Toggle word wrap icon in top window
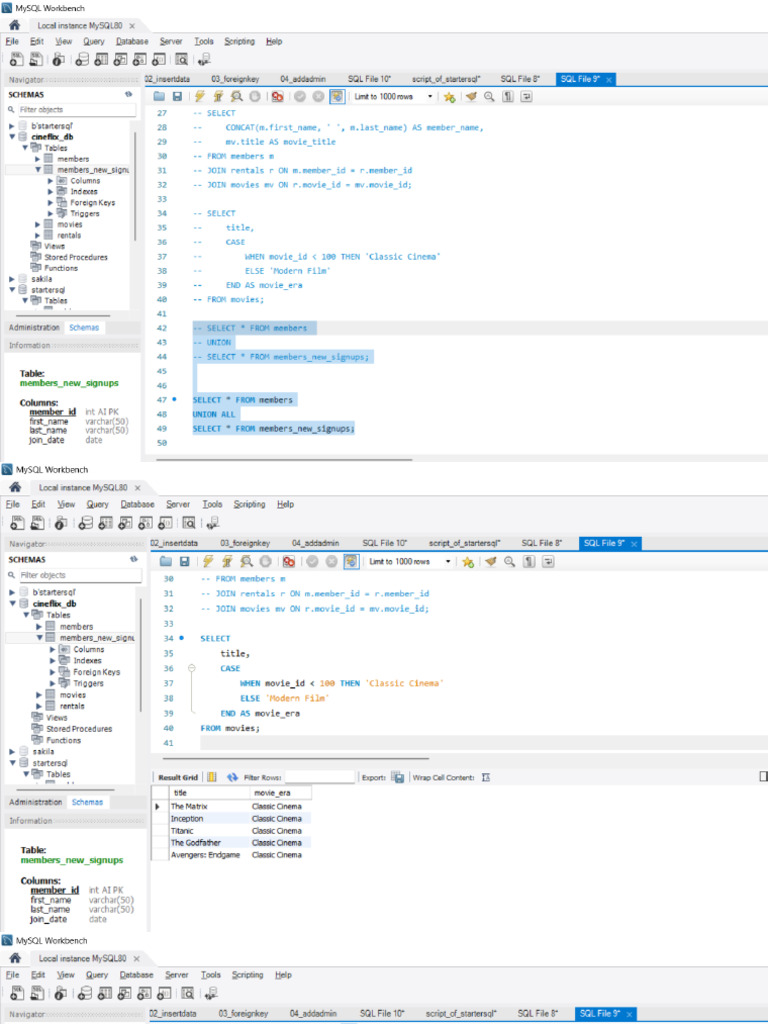768x1024 pixels. point(526,97)
